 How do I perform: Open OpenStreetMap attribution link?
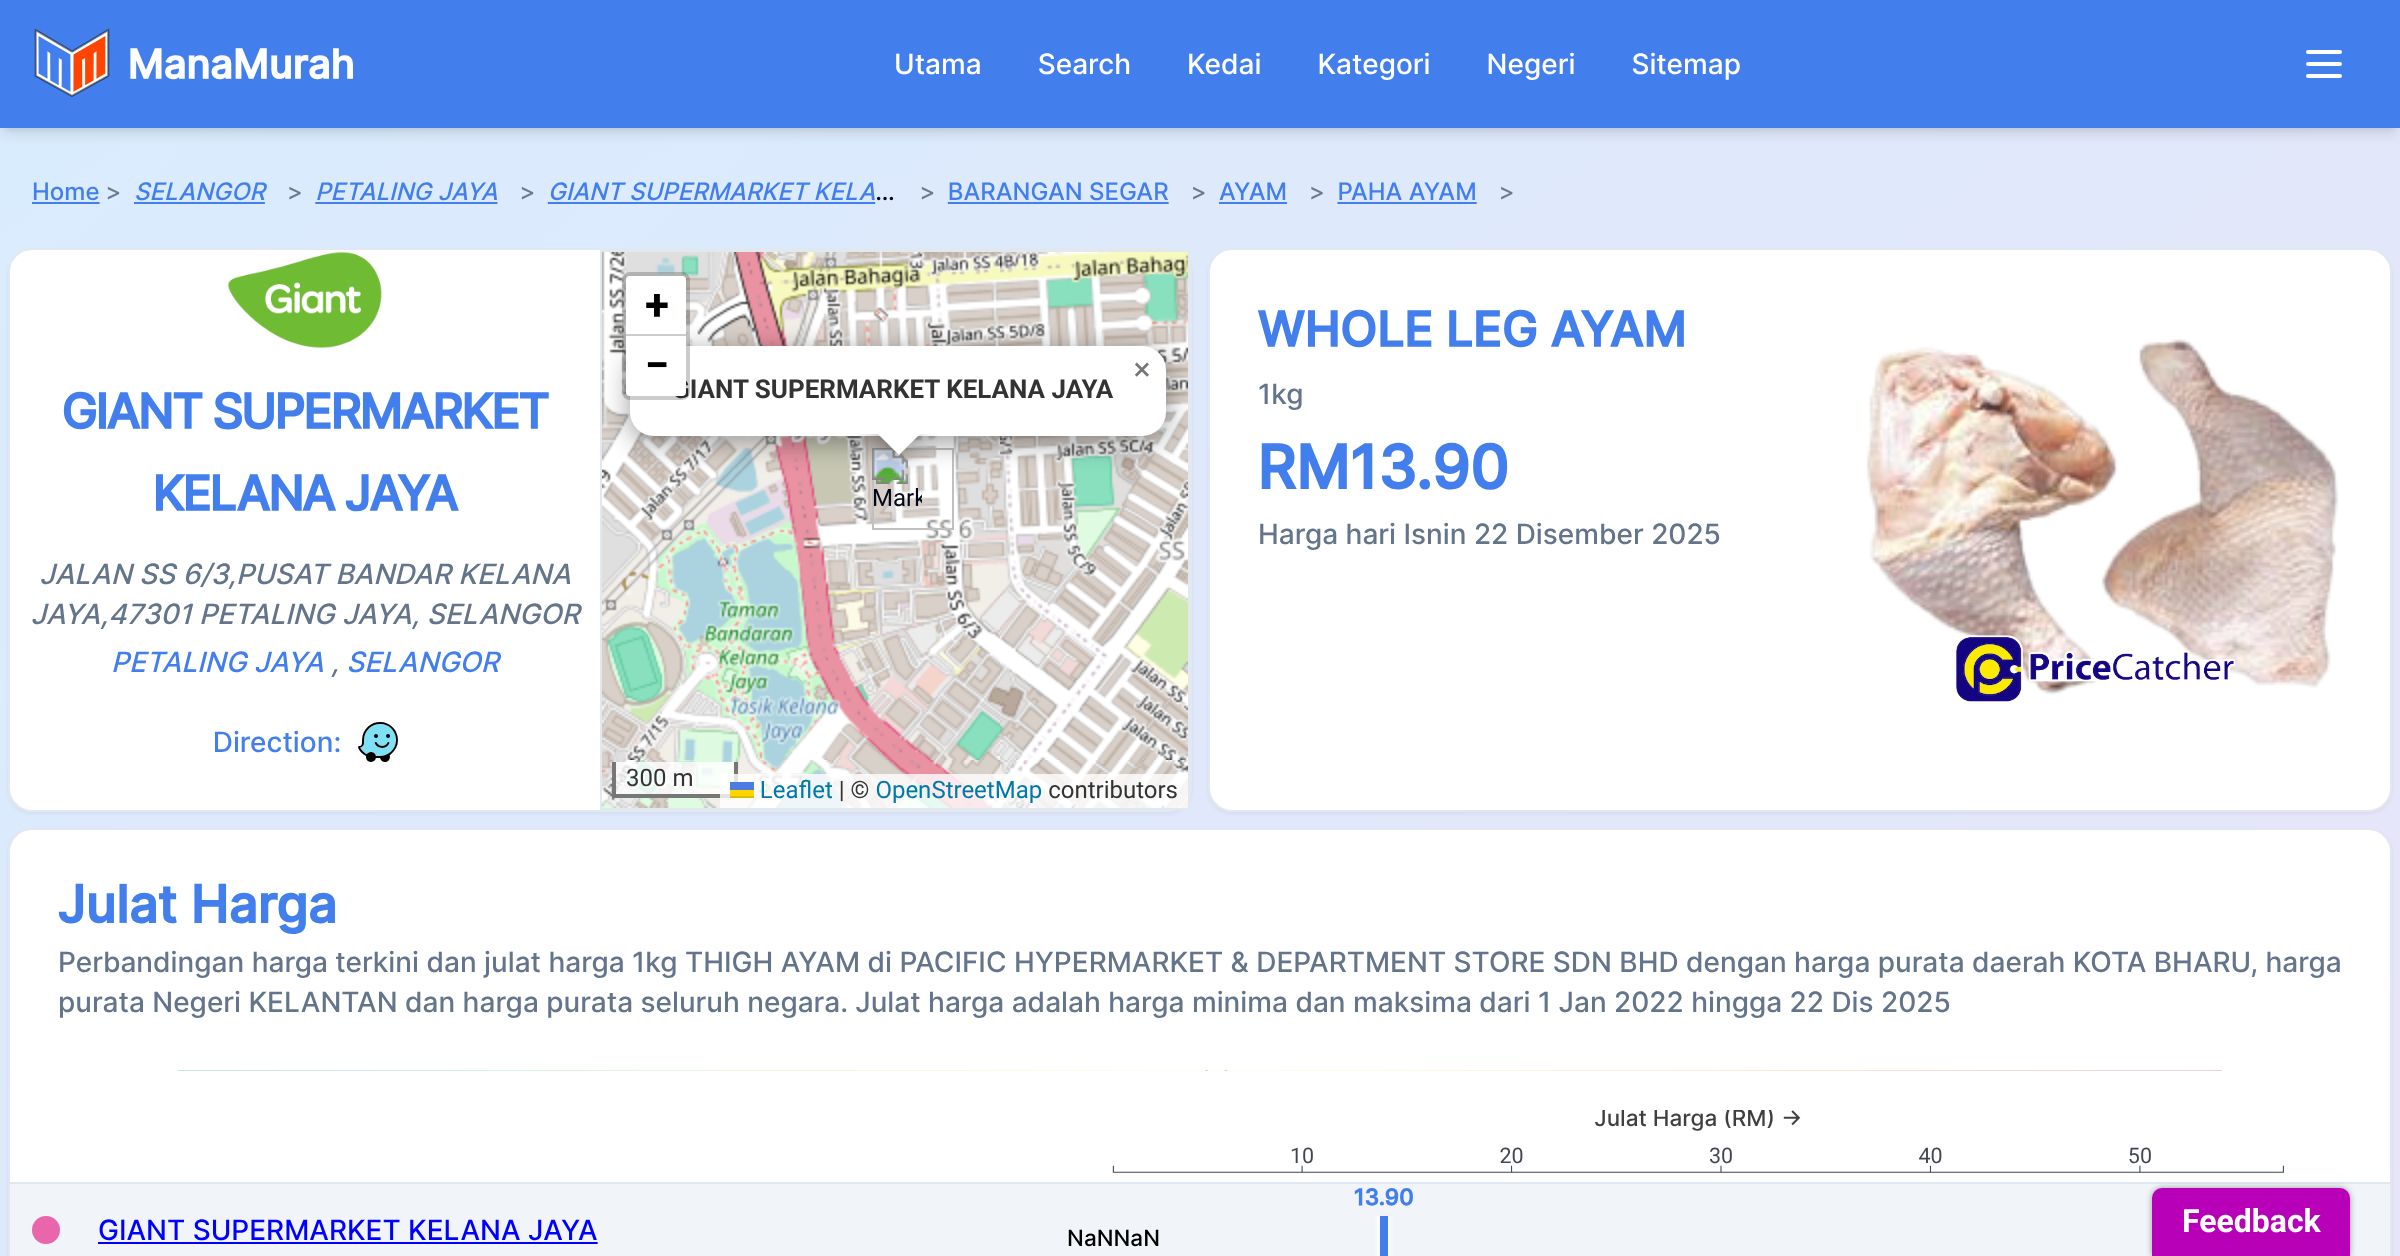tap(958, 790)
